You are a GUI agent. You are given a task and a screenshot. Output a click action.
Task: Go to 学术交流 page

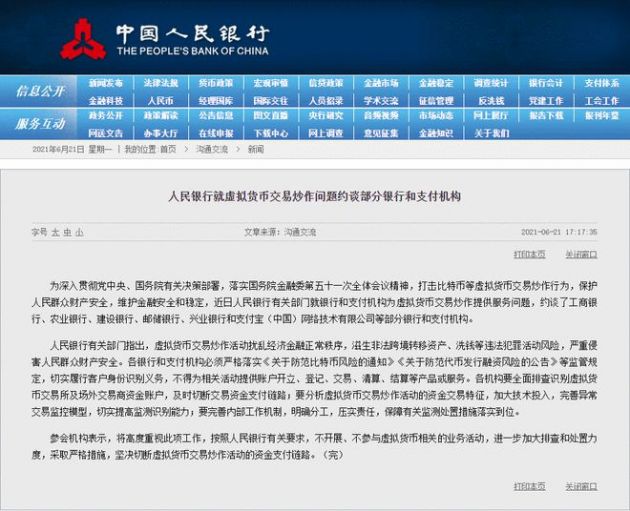[381, 100]
